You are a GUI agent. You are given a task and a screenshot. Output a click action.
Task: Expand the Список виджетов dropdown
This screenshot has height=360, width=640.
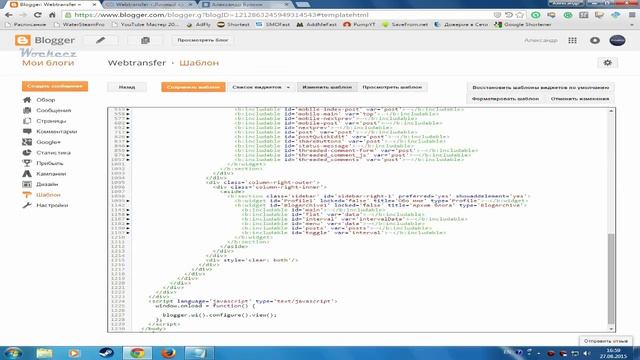(261, 87)
